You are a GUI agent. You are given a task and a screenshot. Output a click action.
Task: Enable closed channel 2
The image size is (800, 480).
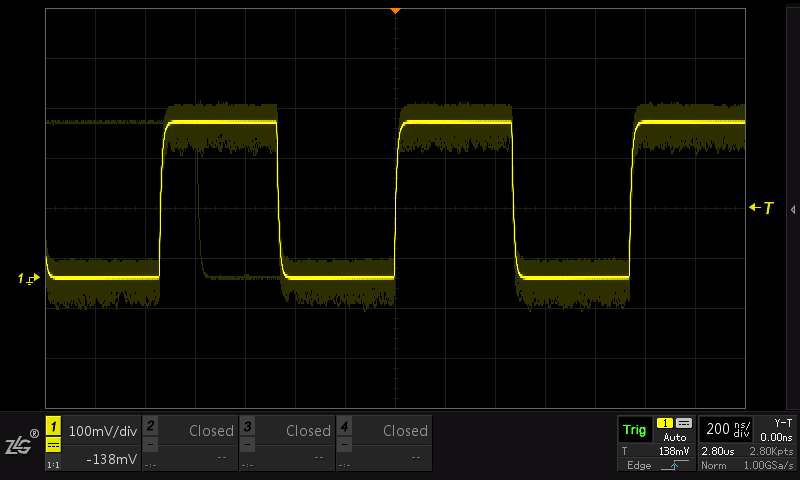[190, 431]
